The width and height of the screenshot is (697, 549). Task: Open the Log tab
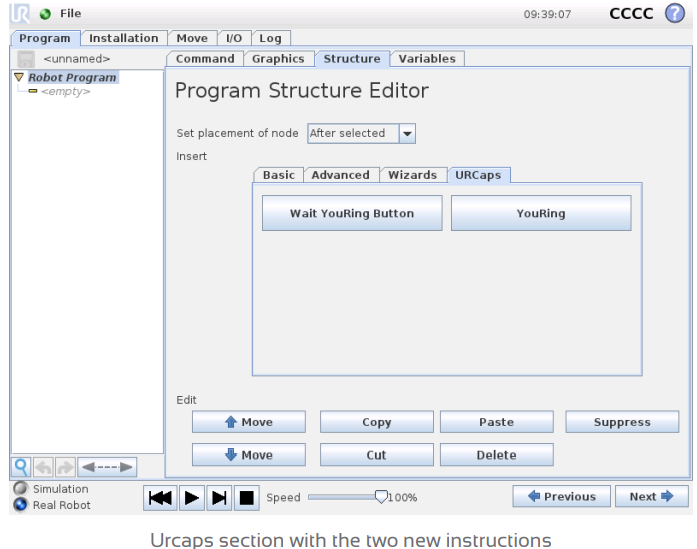point(270,38)
